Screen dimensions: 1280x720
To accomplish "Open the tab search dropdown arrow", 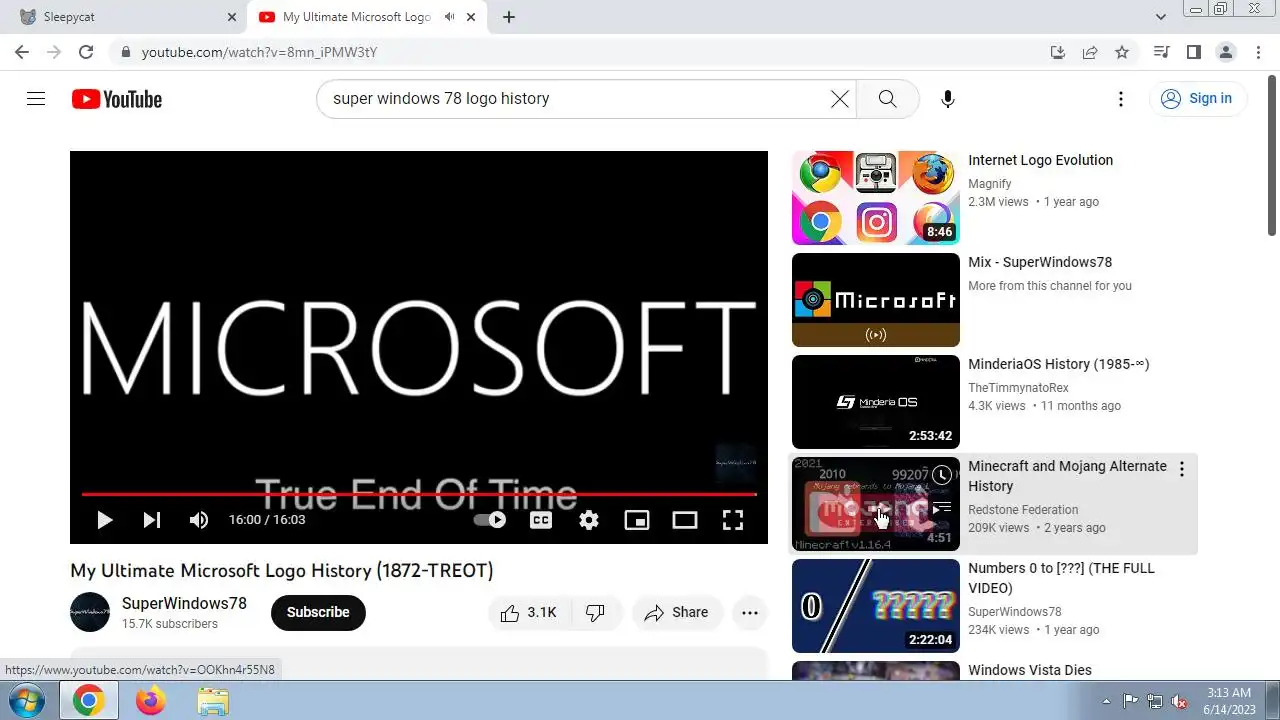I will click(1161, 17).
